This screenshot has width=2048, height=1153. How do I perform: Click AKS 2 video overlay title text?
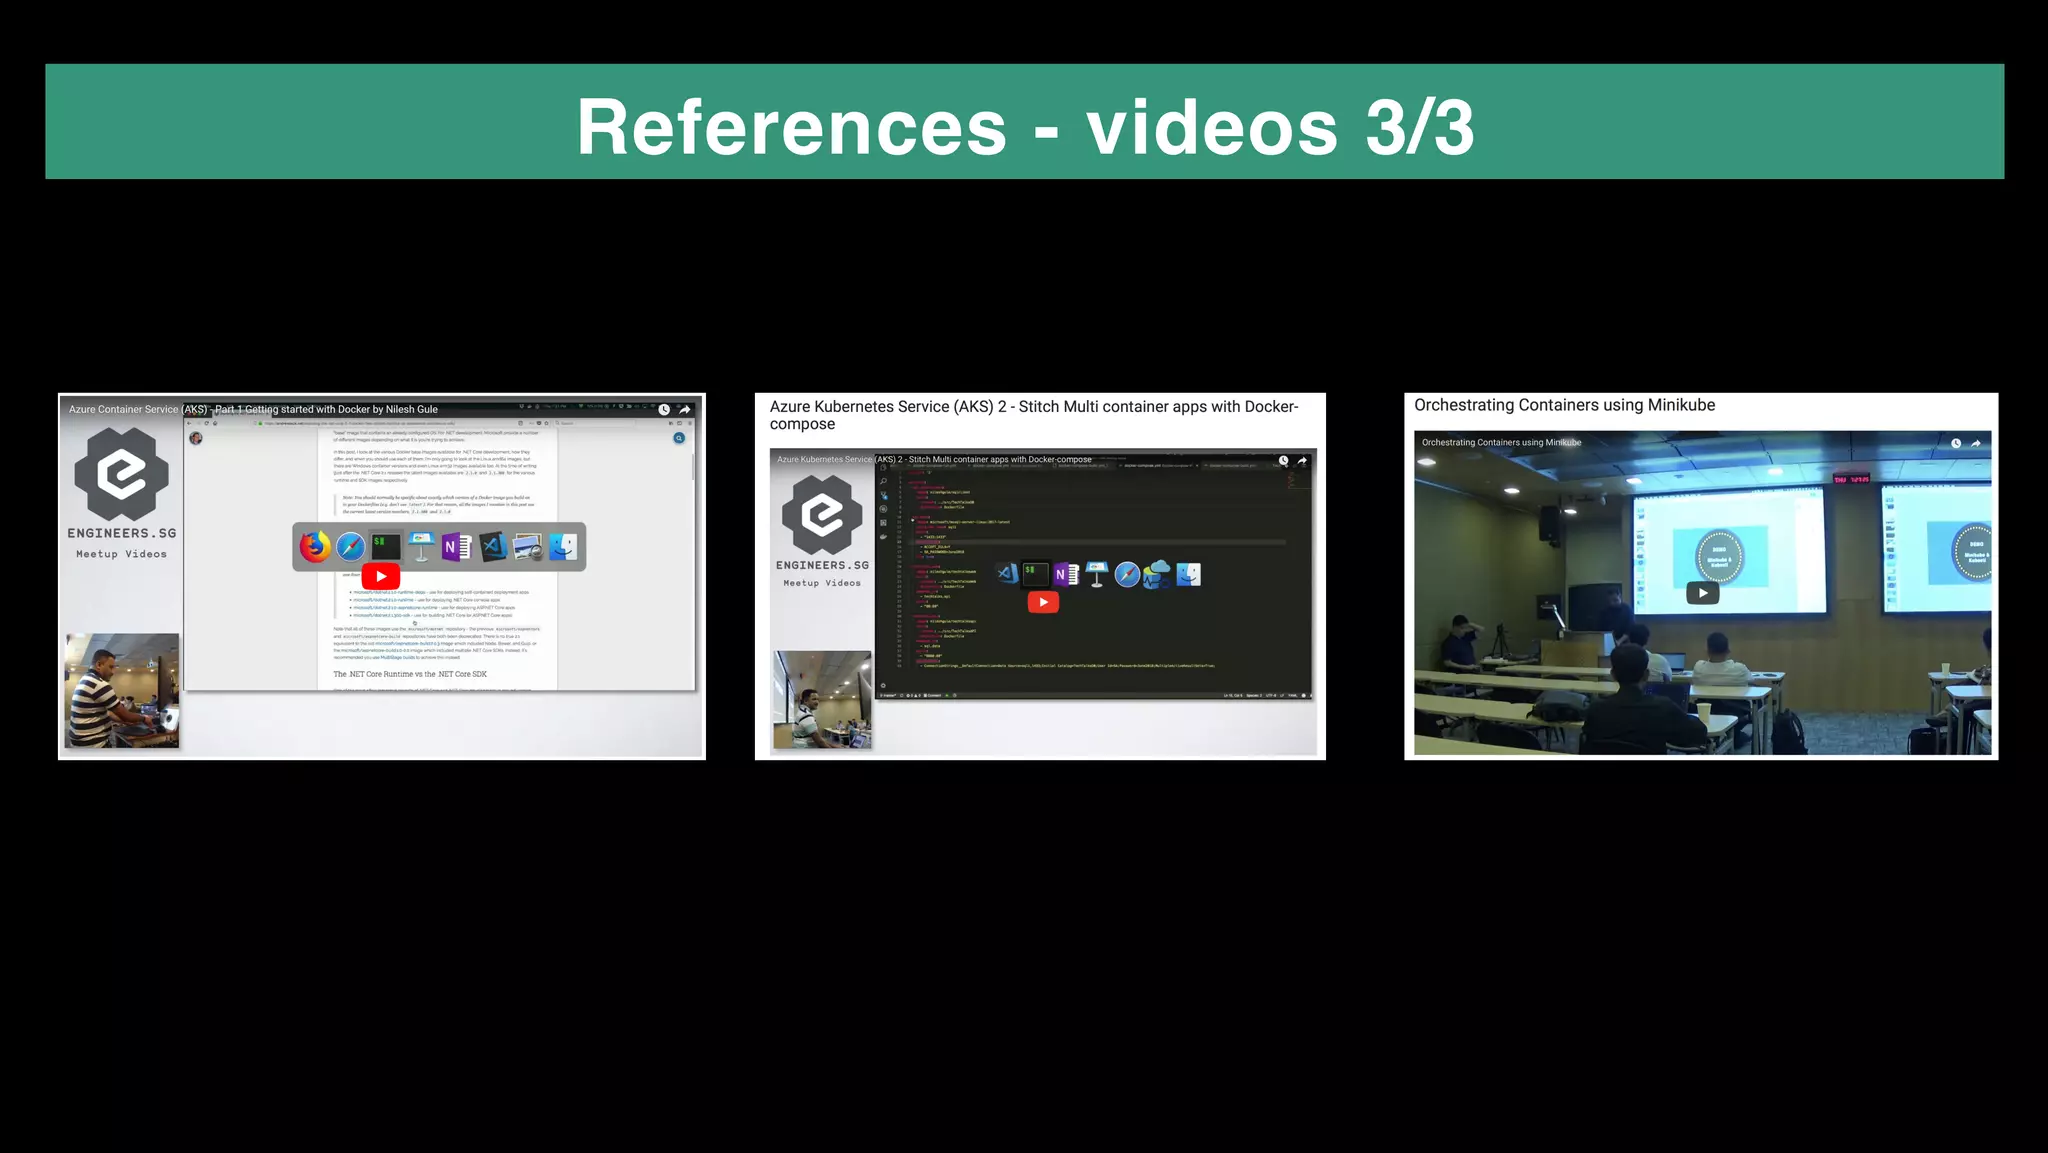tap(934, 460)
